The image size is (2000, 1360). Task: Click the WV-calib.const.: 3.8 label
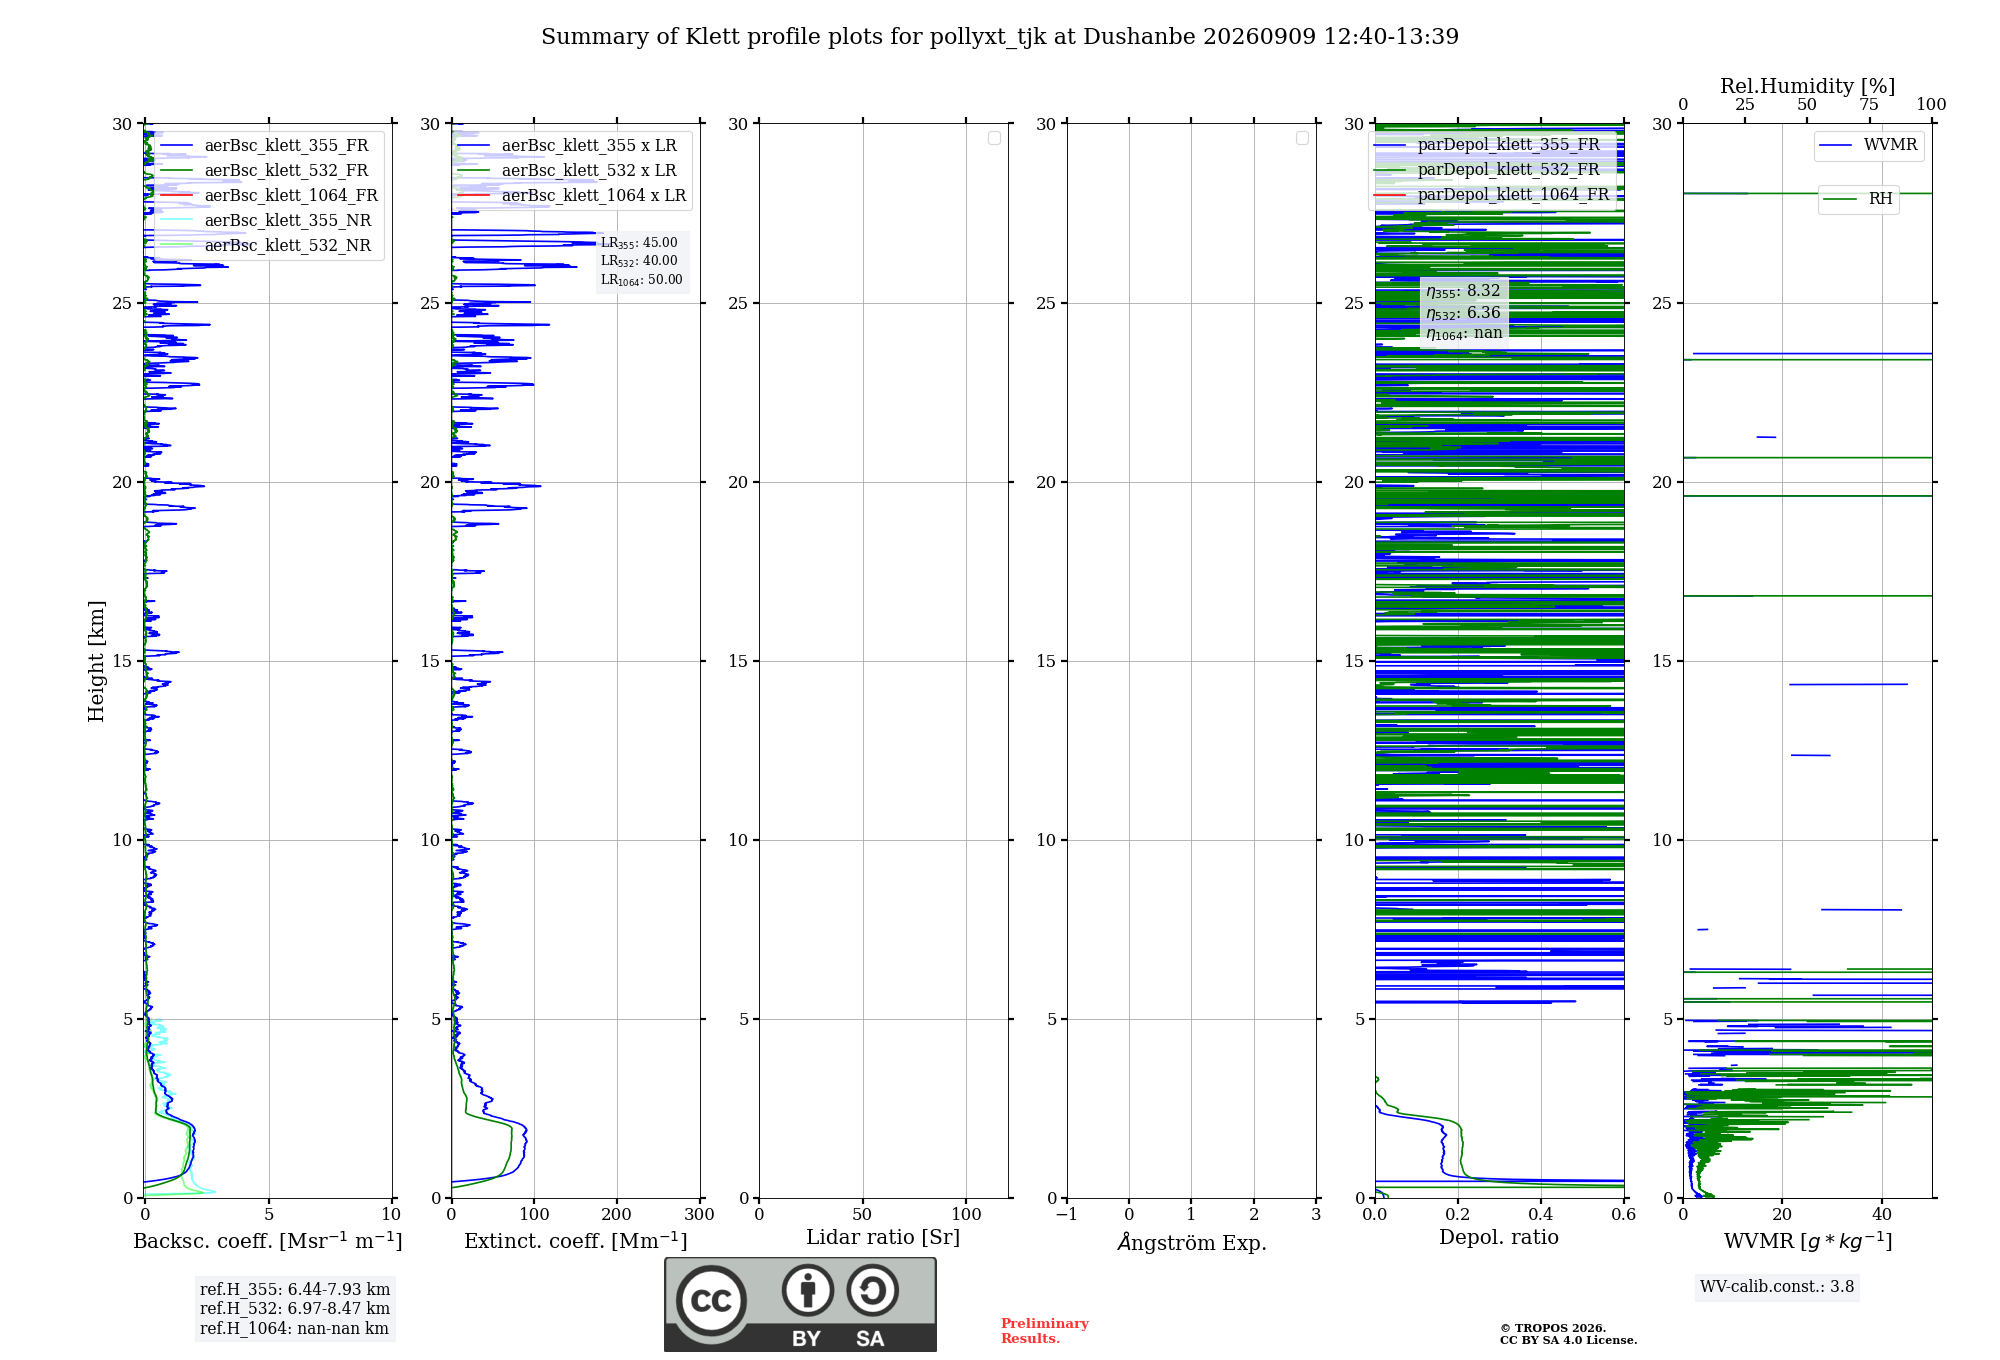tap(1777, 1287)
